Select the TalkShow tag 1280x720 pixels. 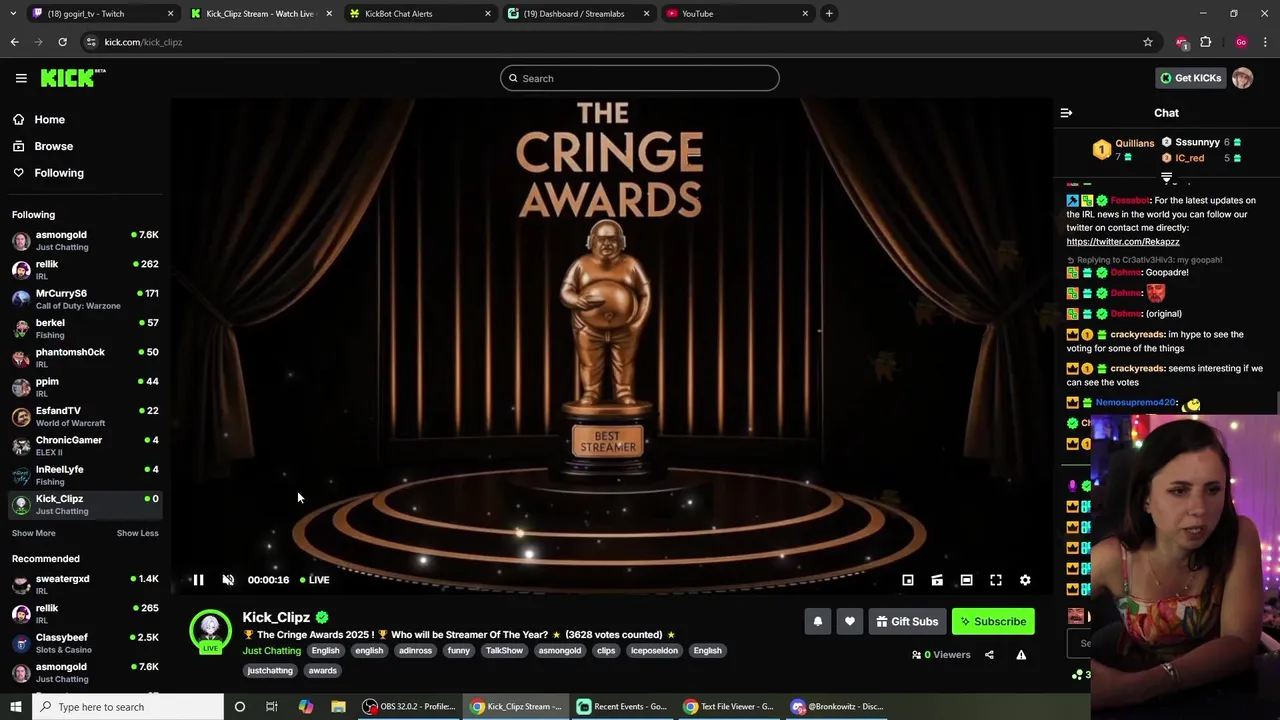pos(504,651)
